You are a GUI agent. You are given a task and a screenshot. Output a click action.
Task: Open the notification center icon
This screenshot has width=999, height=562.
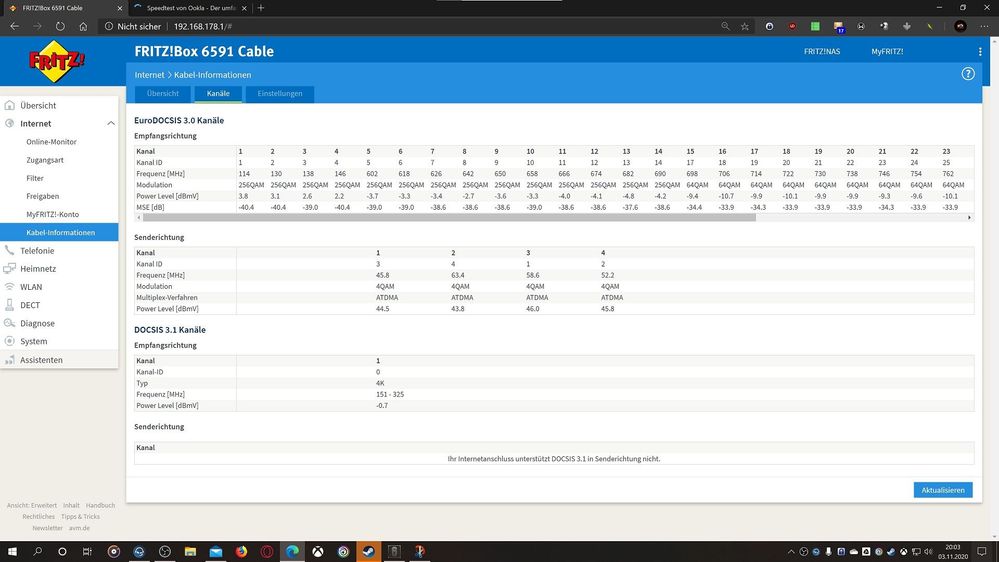pyautogui.click(x=982, y=551)
